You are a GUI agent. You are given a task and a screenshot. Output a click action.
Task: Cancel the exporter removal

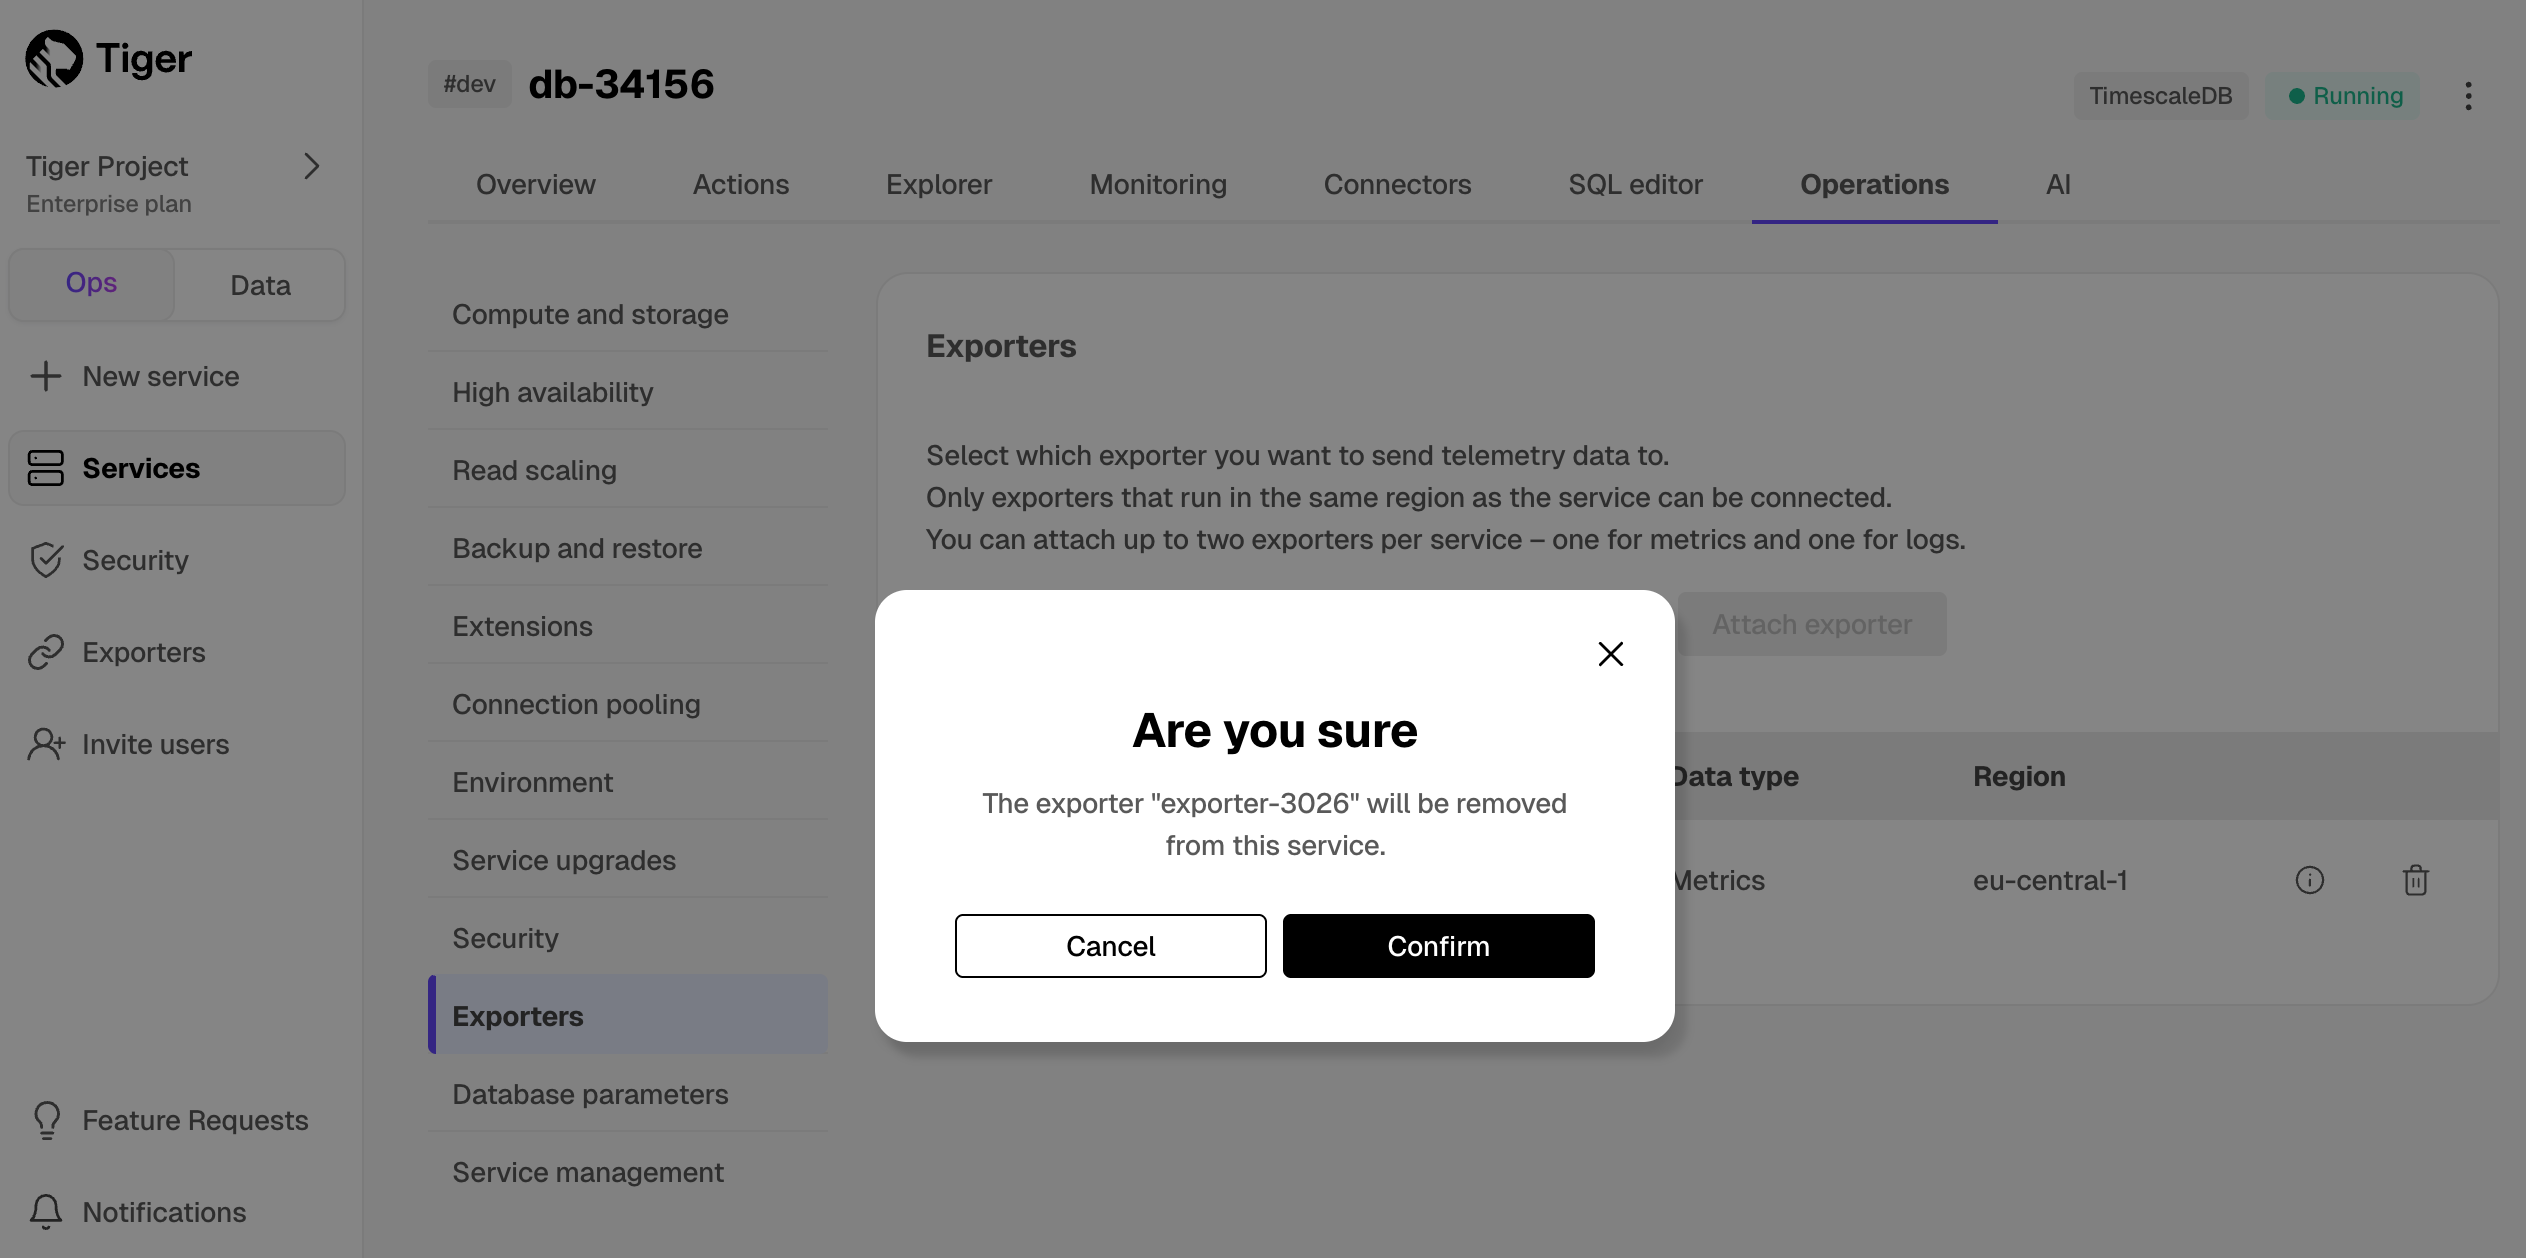pos(1110,946)
